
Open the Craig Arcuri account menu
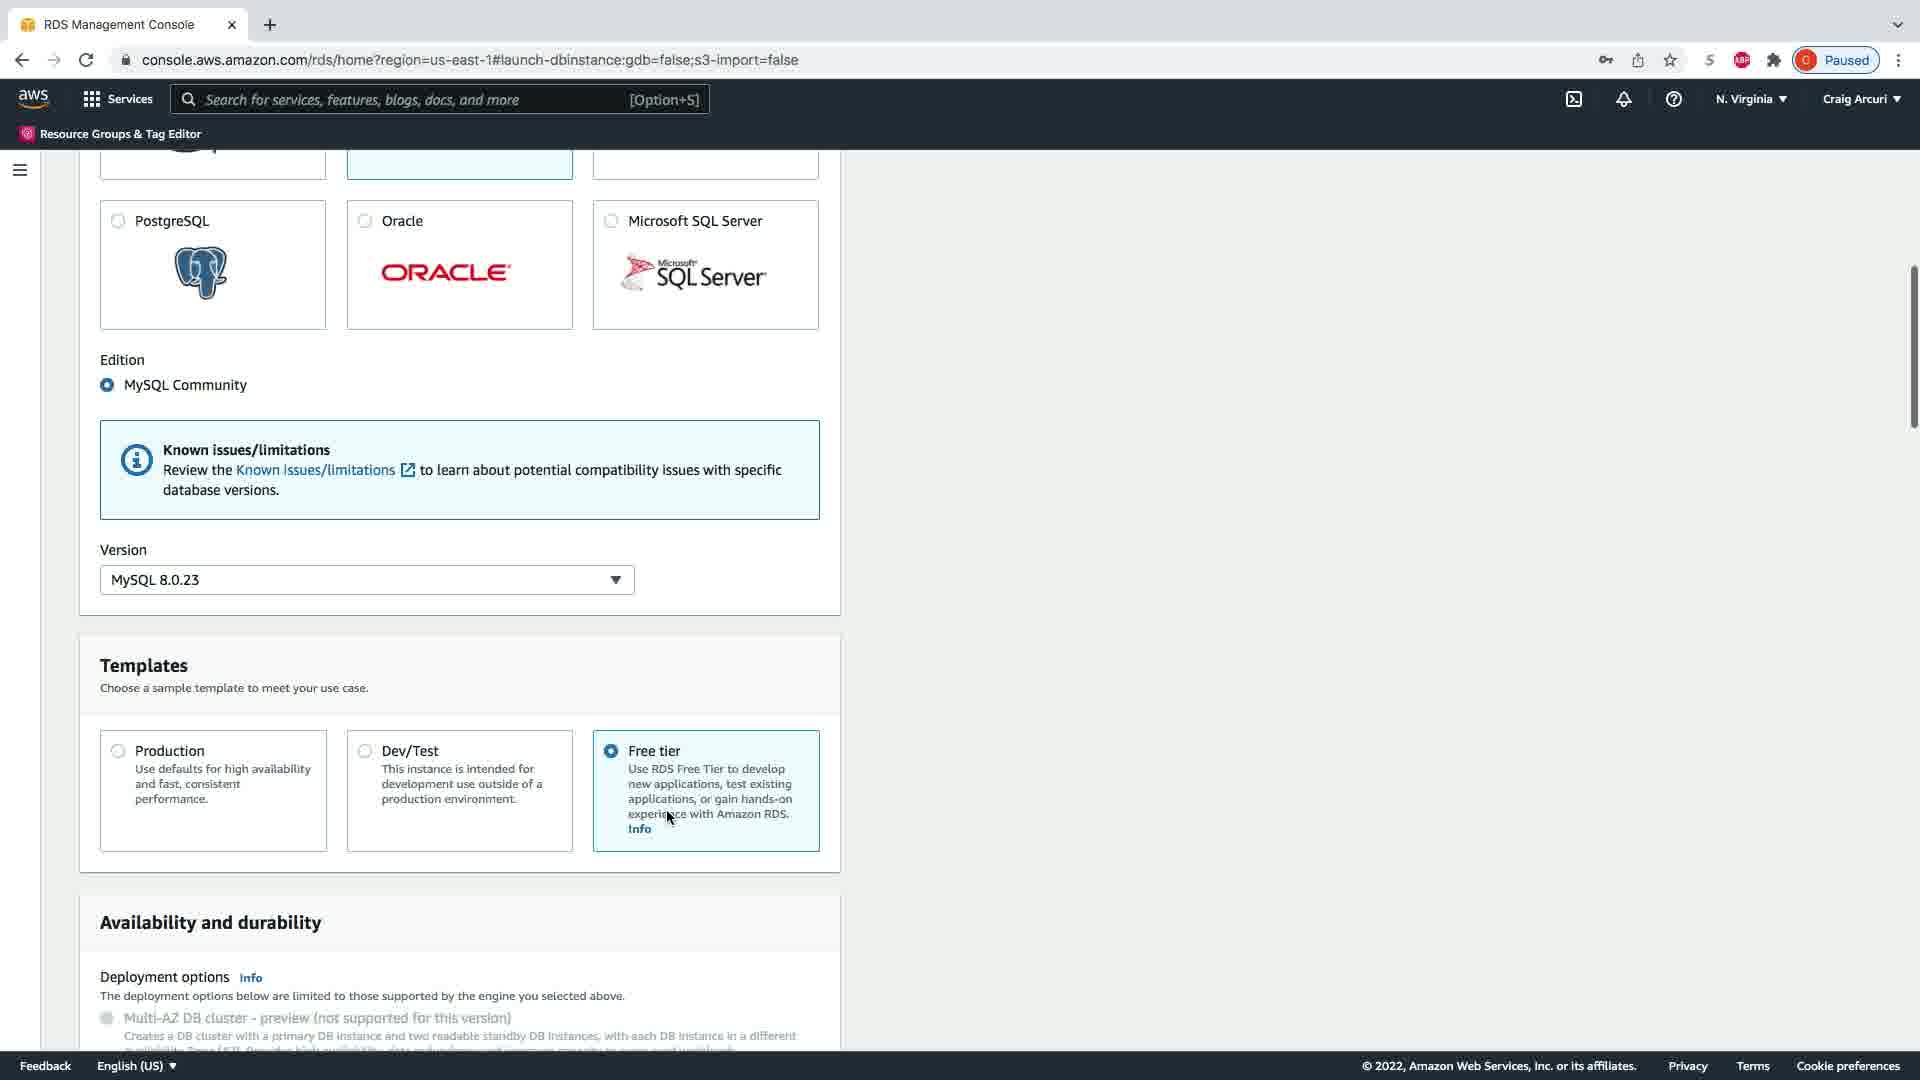[1861, 99]
